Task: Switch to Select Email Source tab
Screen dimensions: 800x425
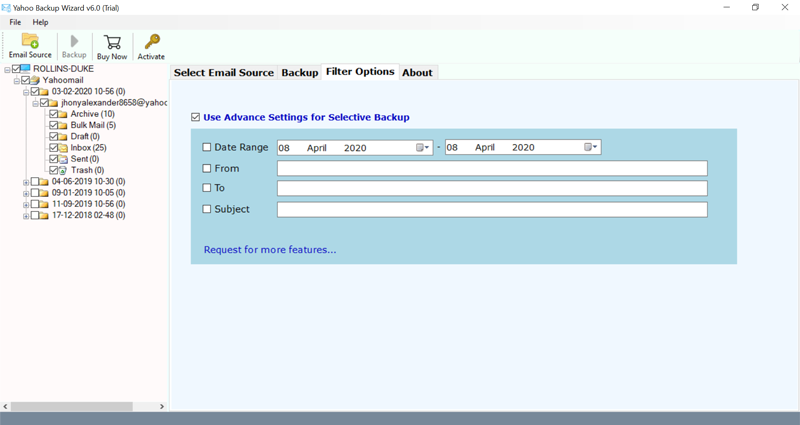Action: click(x=224, y=72)
